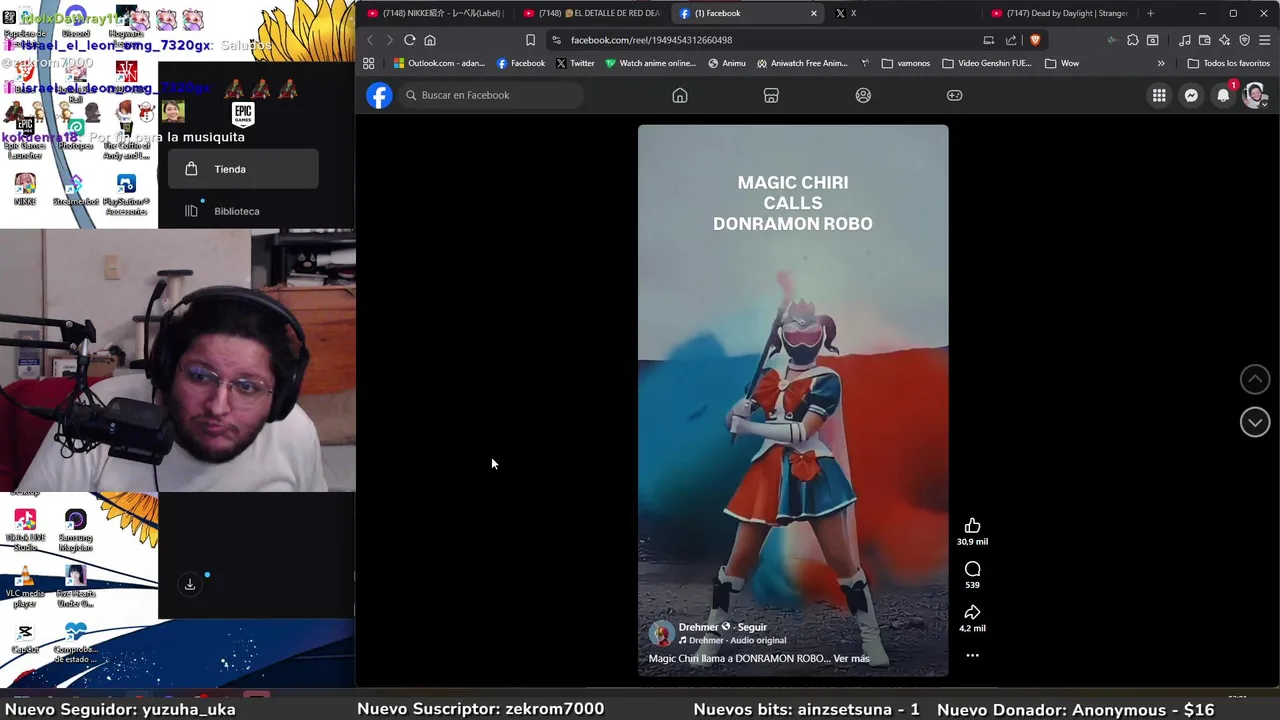Open the browser extensions puzzle icon
The width and height of the screenshot is (1280, 720).
1132,40
